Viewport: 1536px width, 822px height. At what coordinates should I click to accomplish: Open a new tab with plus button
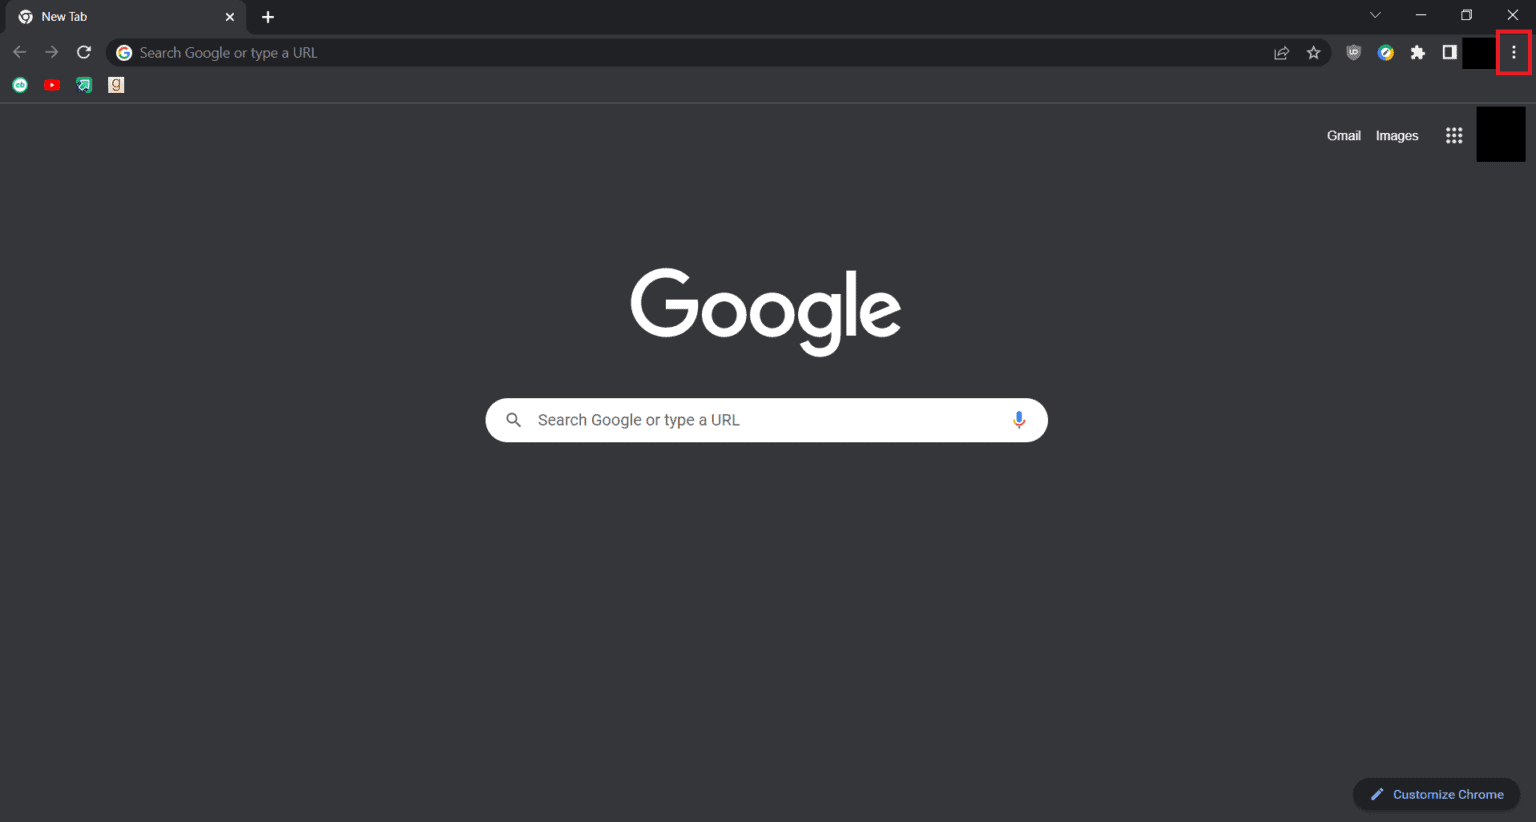tap(268, 17)
